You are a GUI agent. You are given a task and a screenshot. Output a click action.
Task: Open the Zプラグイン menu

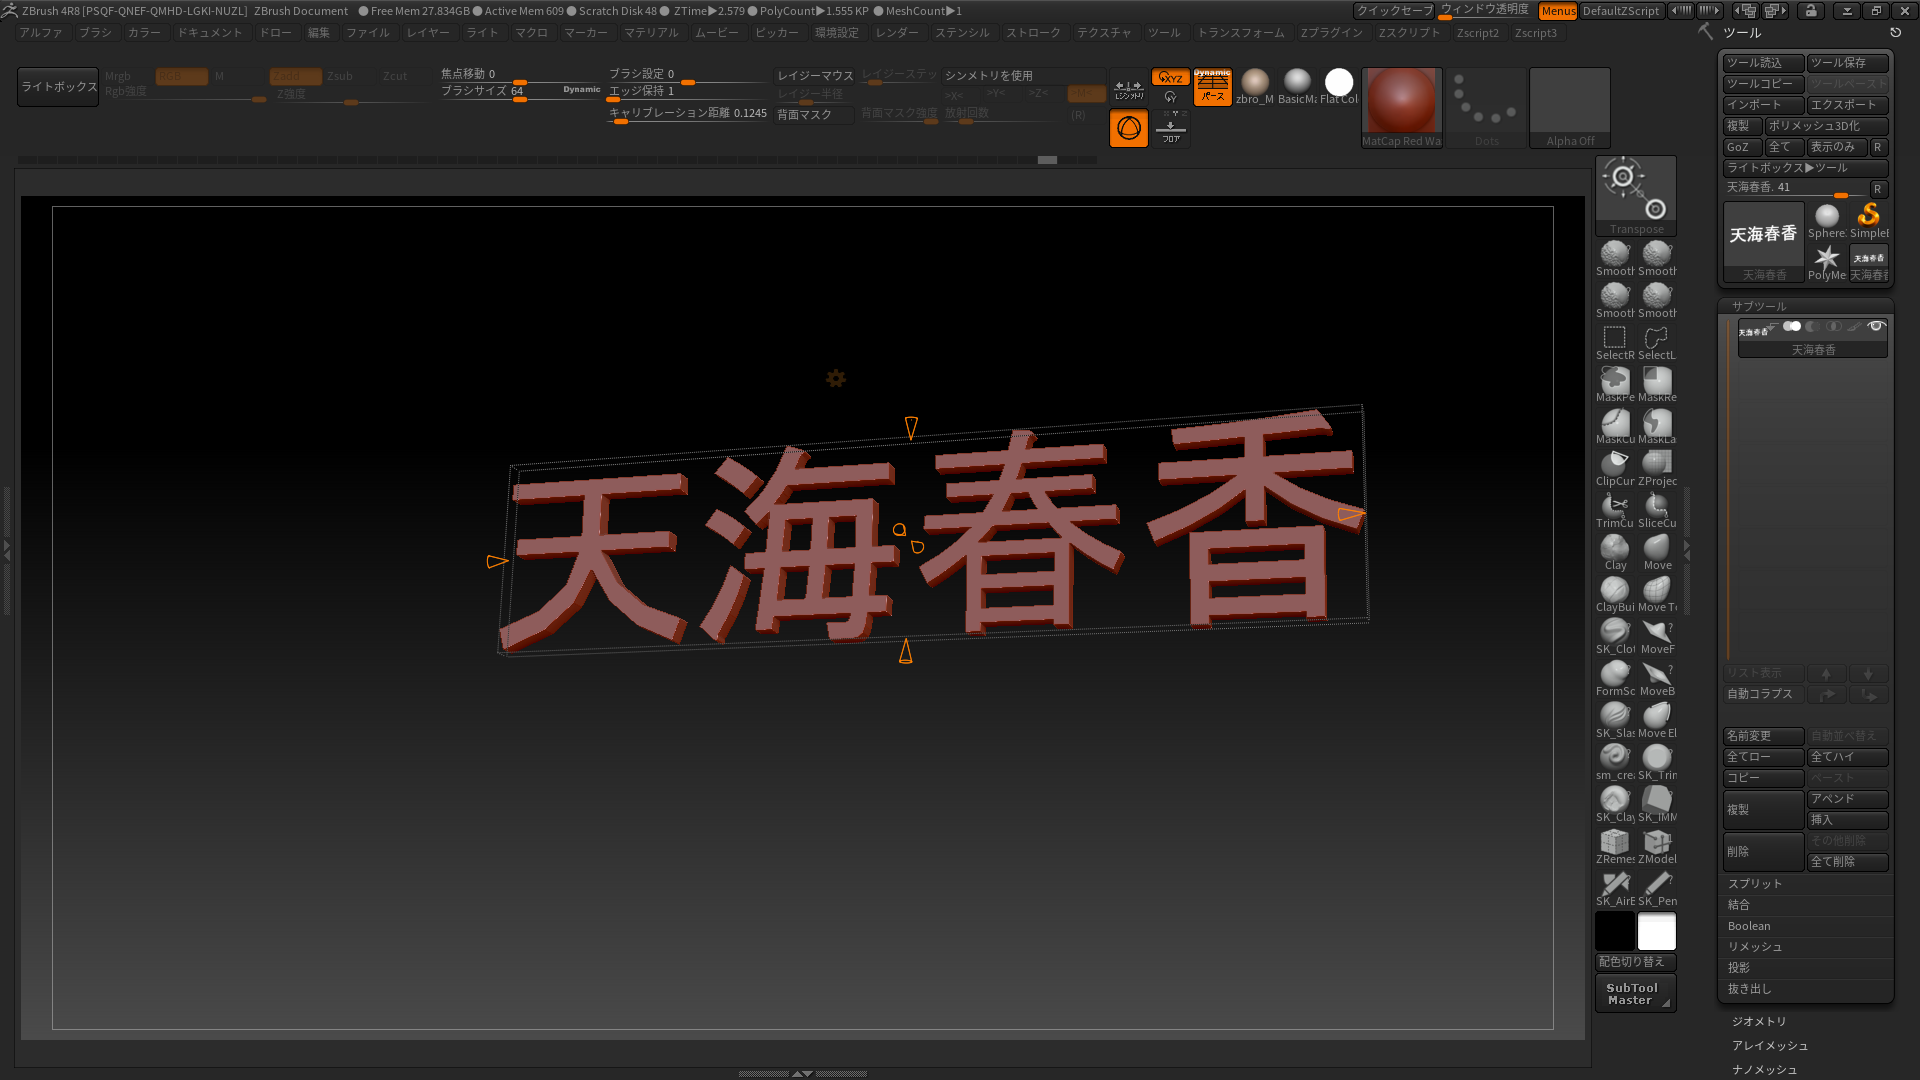coord(1331,33)
